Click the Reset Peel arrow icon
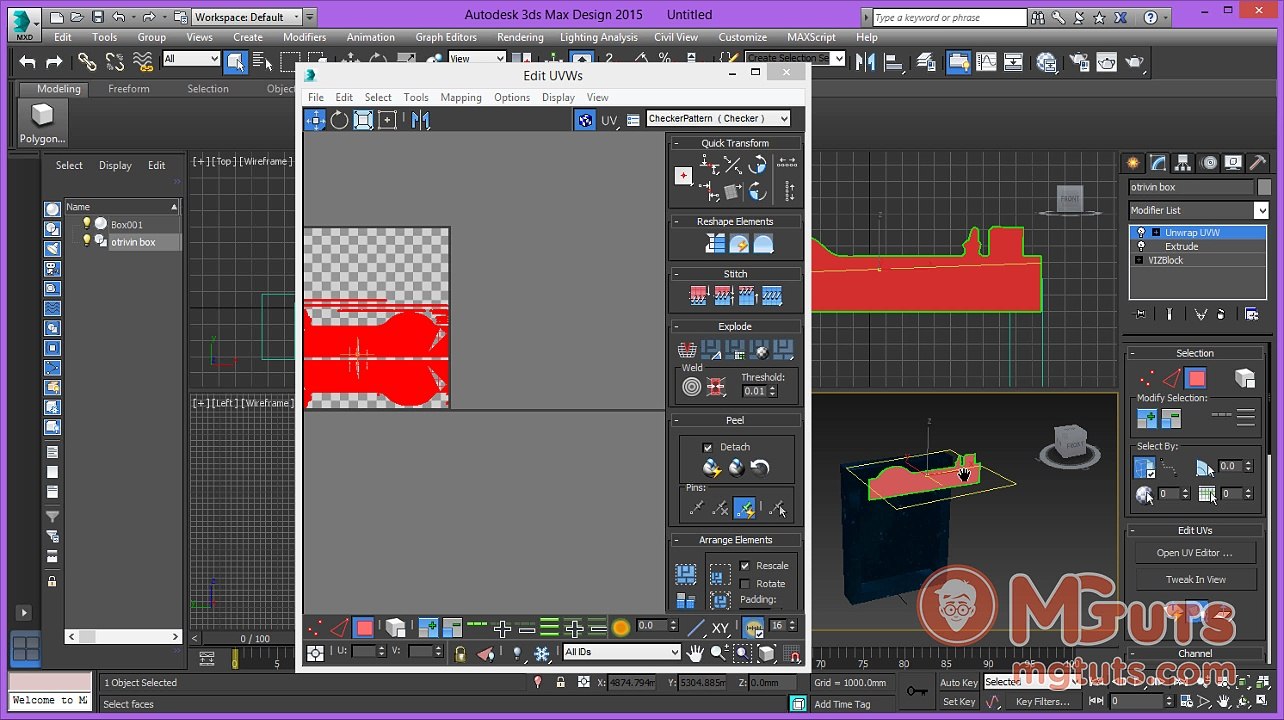The image size is (1284, 720). point(760,467)
